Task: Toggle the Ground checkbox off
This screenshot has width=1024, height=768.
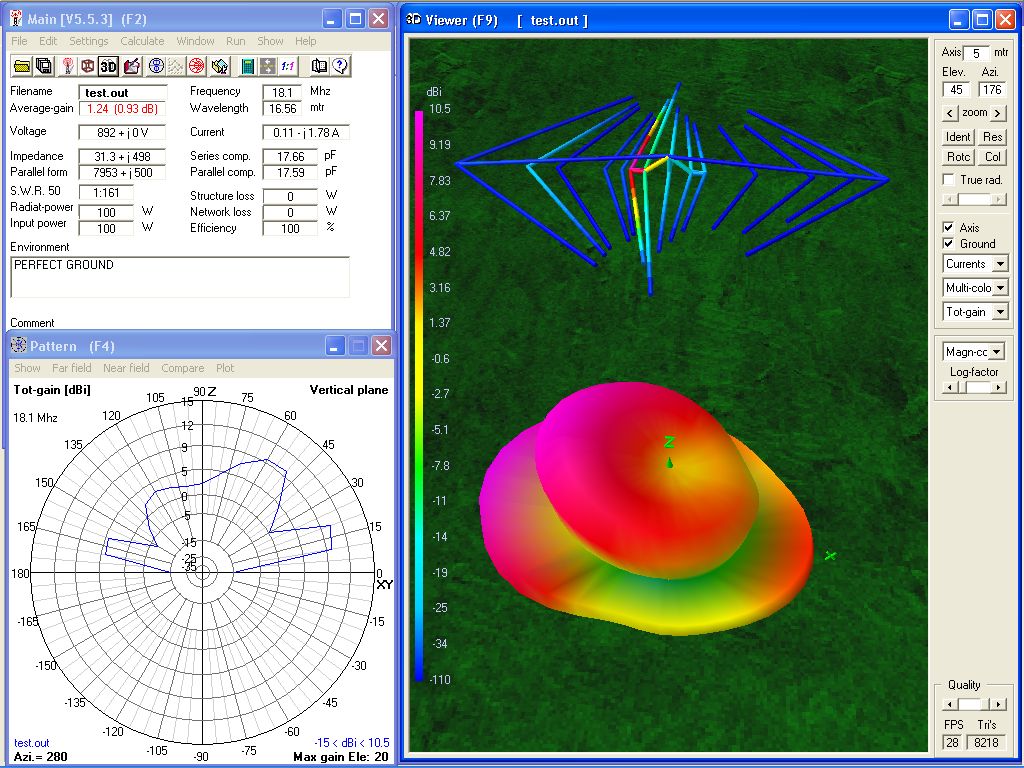Action: [949, 244]
